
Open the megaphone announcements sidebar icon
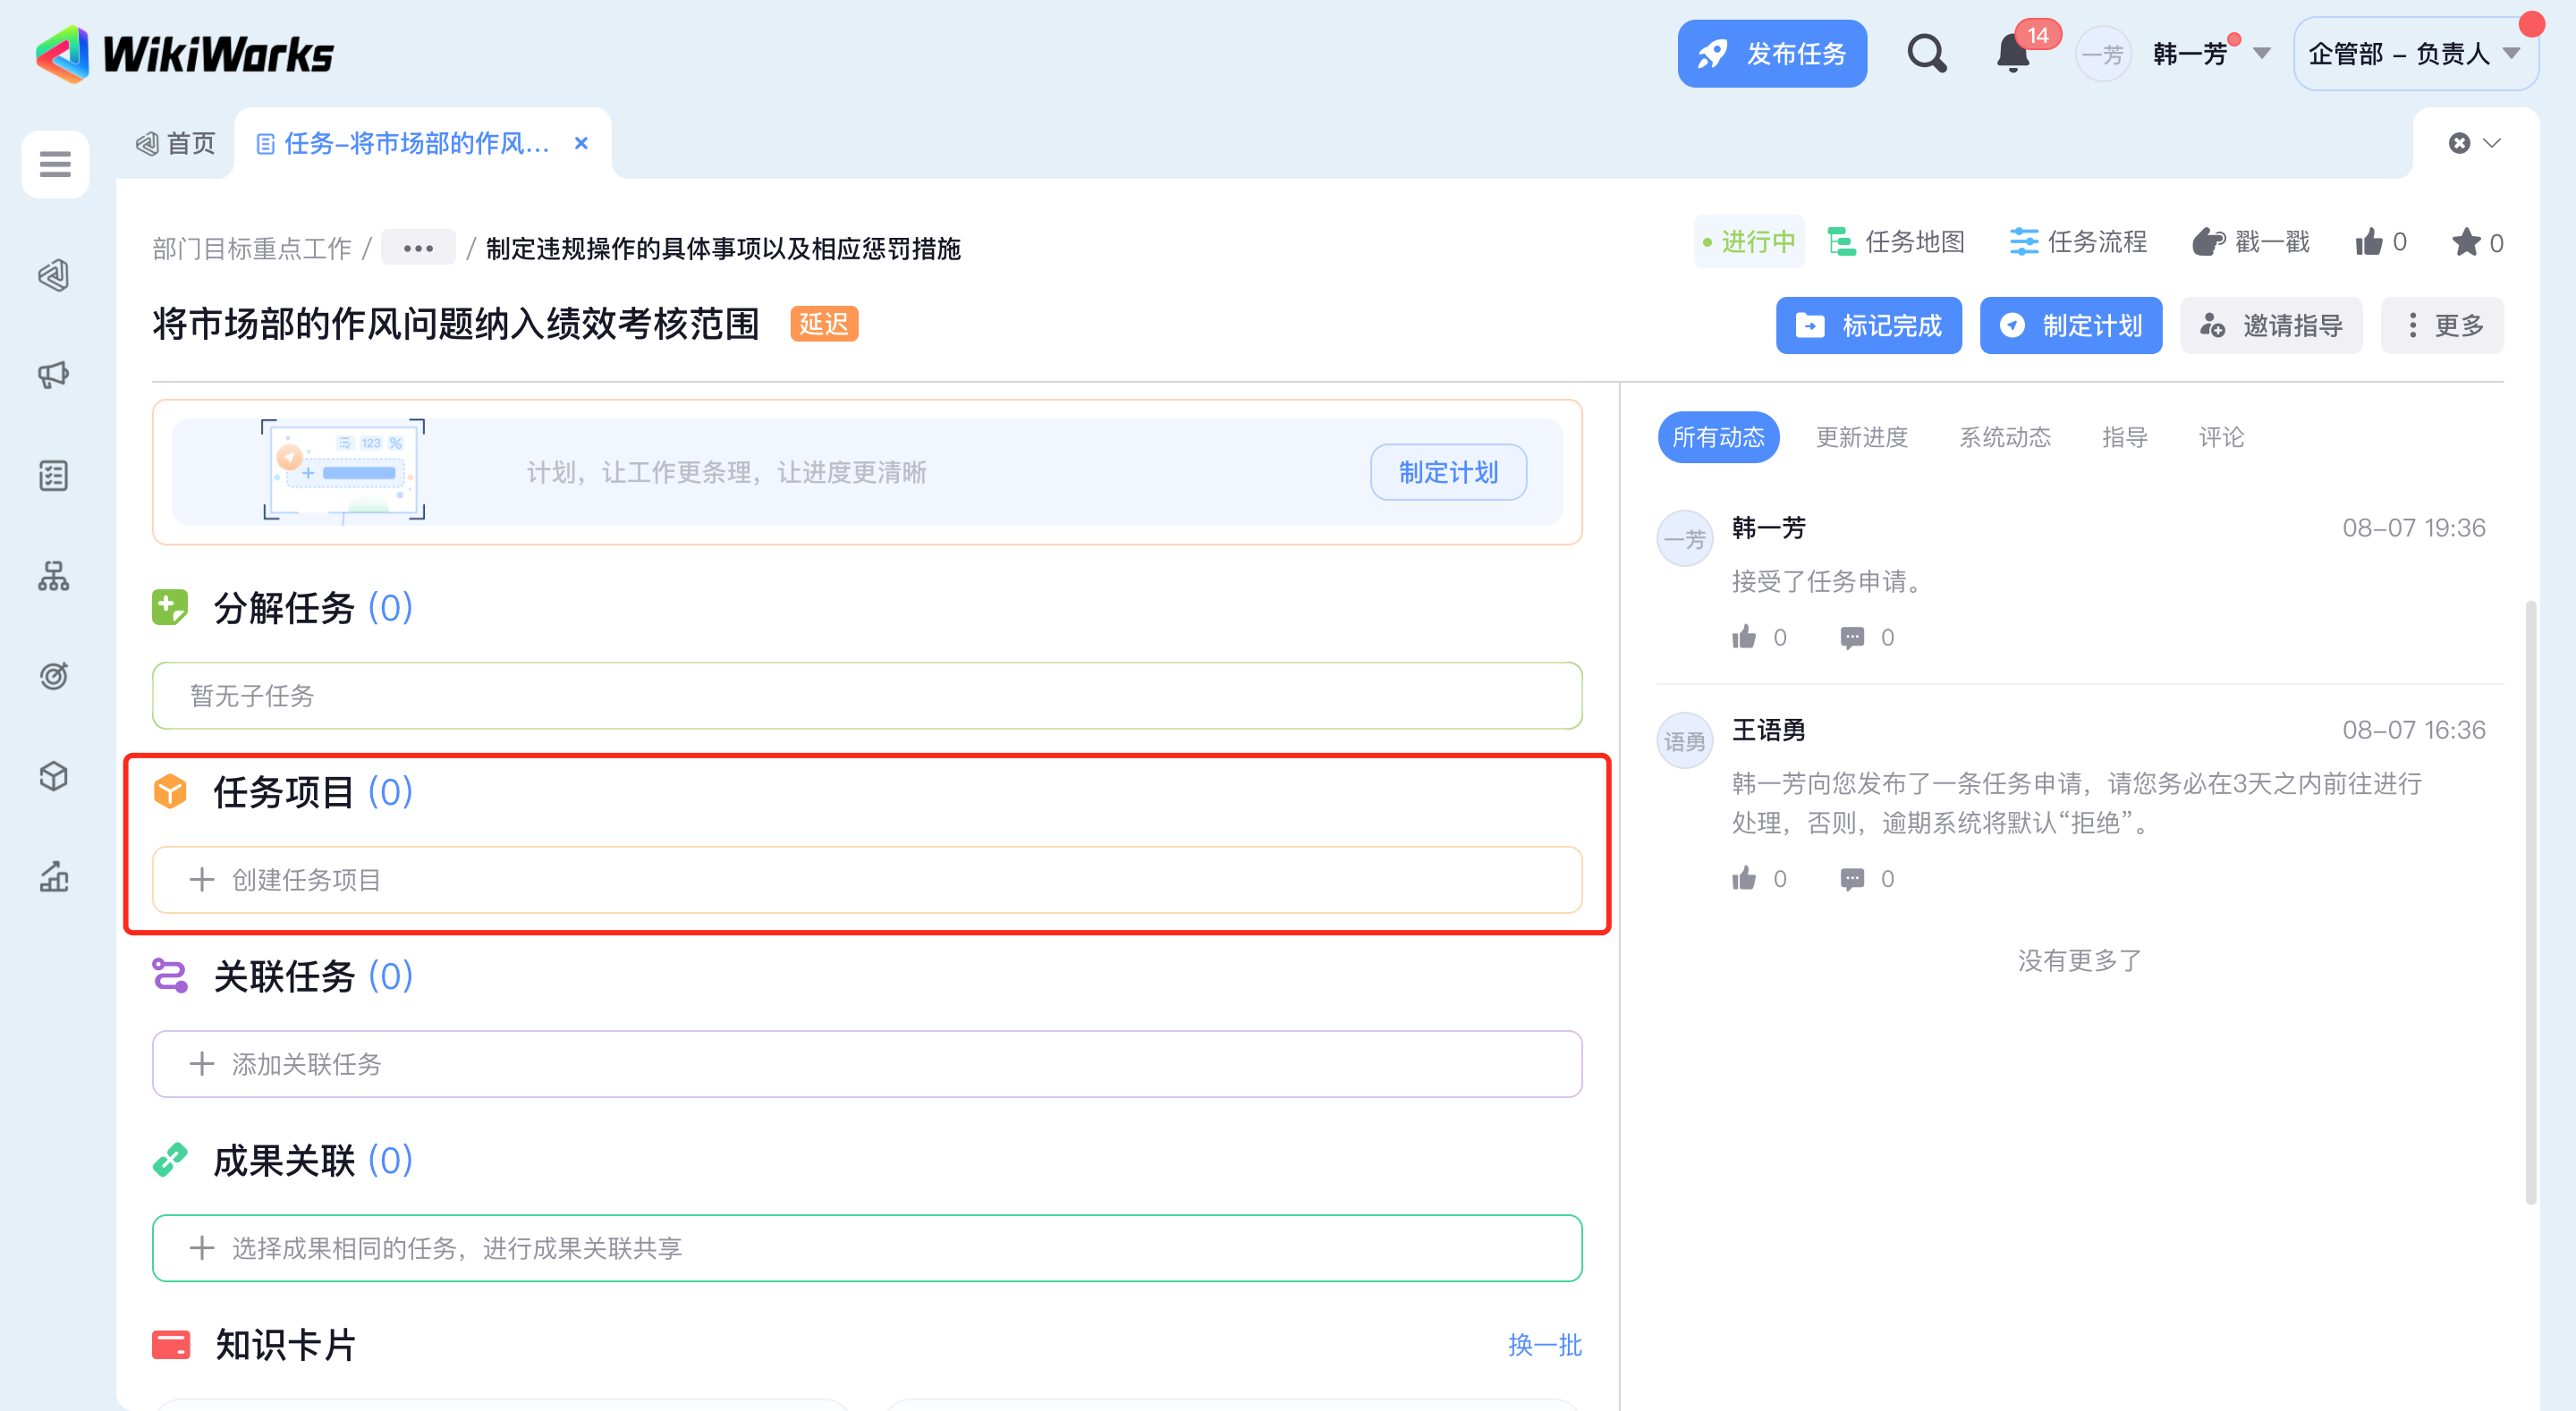tap(54, 375)
